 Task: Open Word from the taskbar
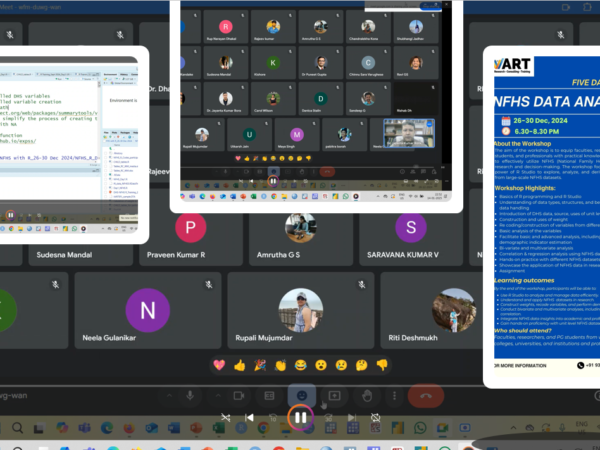click(173, 427)
